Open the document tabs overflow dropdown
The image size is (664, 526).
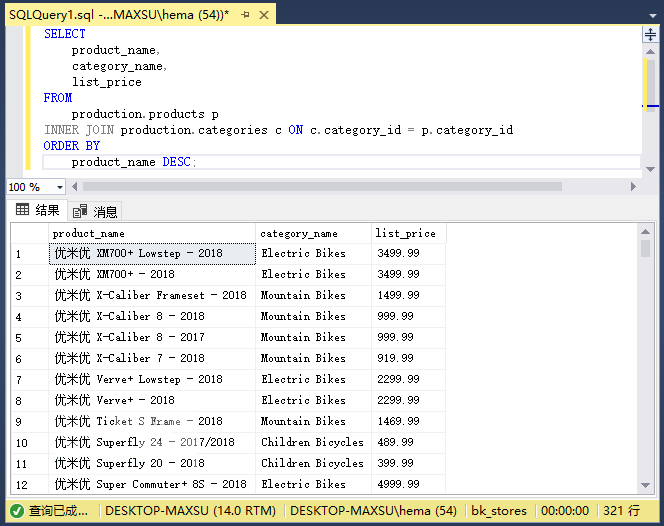[653, 16]
